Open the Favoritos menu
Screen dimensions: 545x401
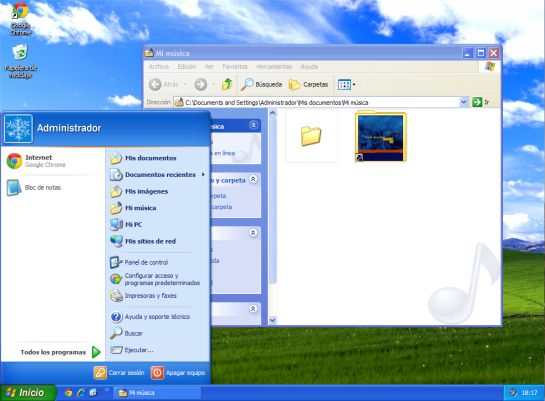235,67
